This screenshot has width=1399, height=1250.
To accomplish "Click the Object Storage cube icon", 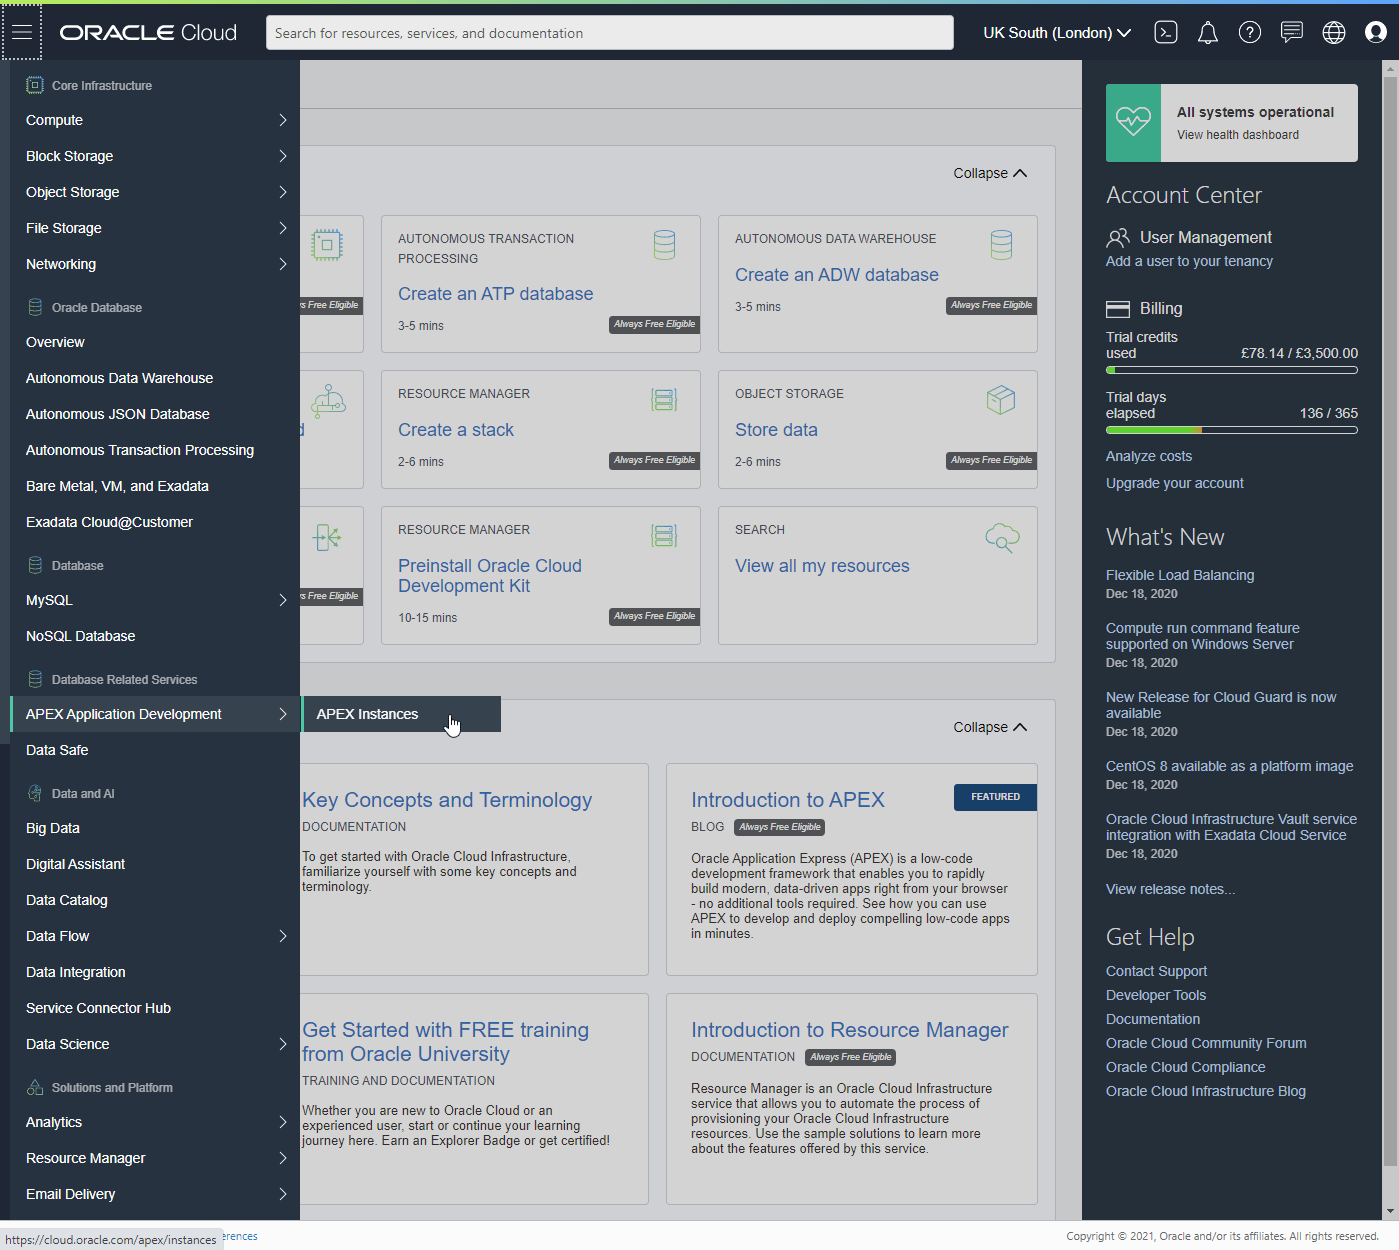I will [x=1001, y=400].
